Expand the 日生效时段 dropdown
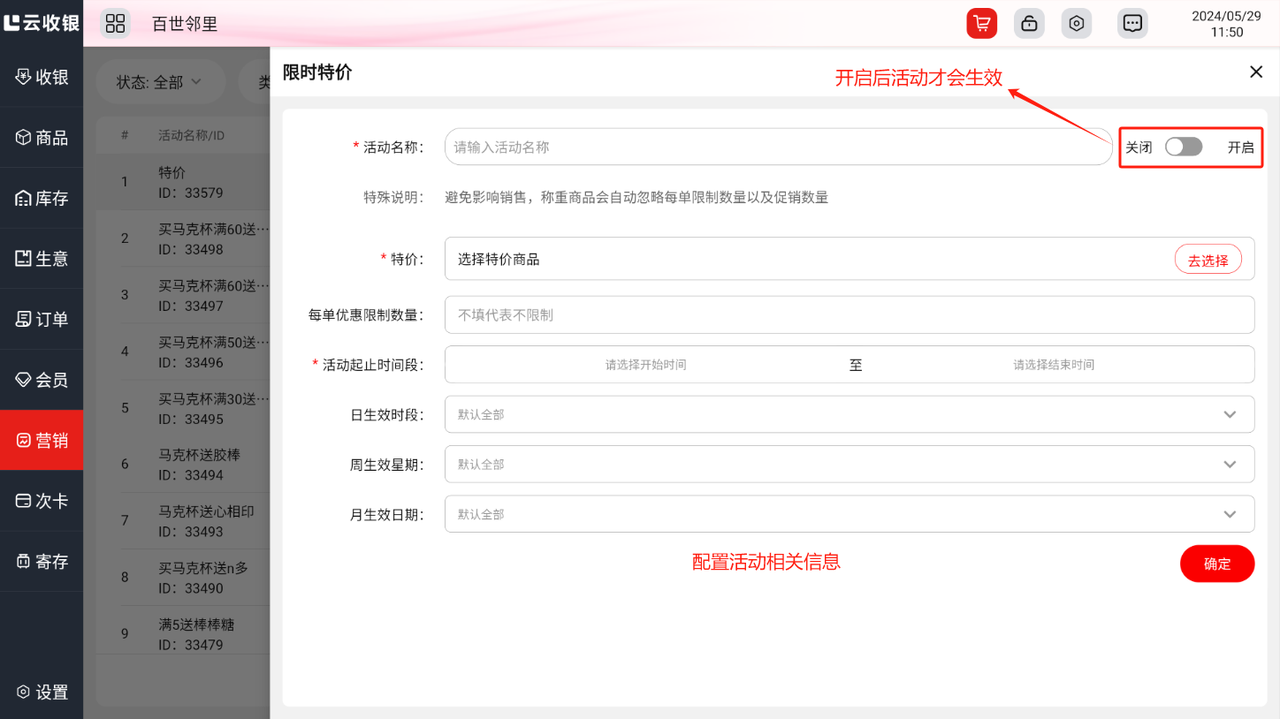 pos(849,414)
